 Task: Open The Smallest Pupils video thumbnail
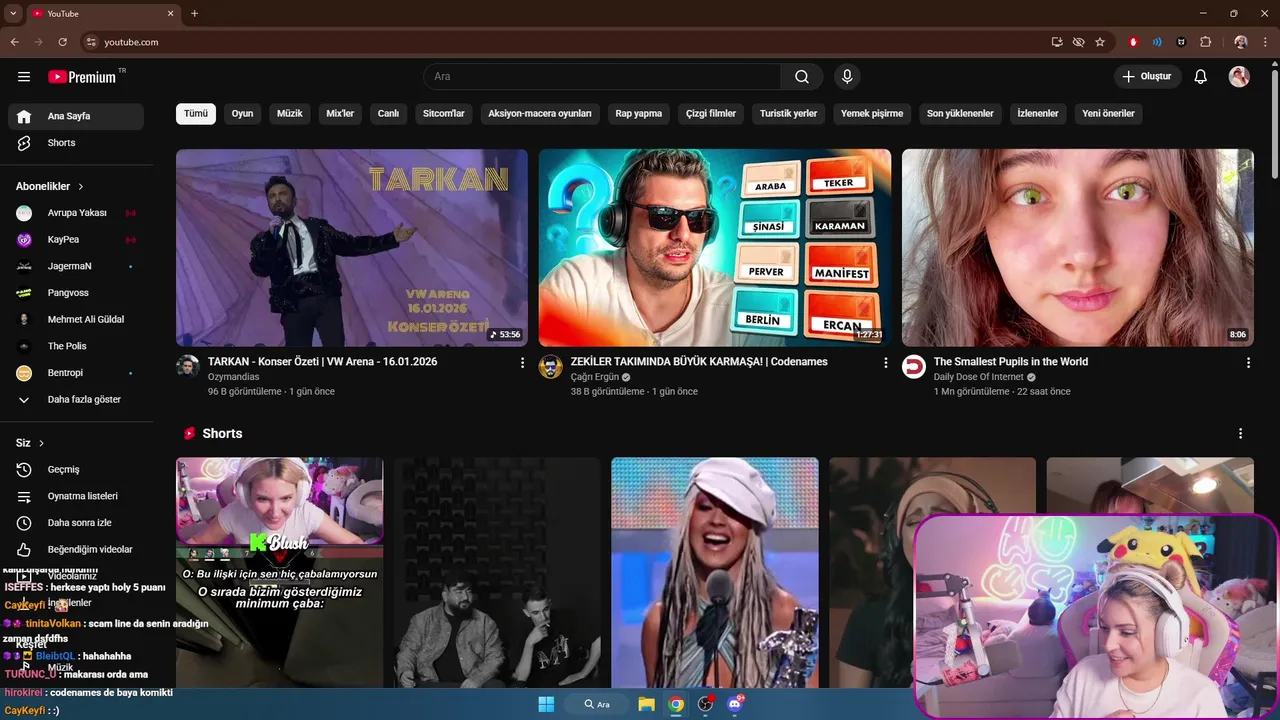[1078, 248]
